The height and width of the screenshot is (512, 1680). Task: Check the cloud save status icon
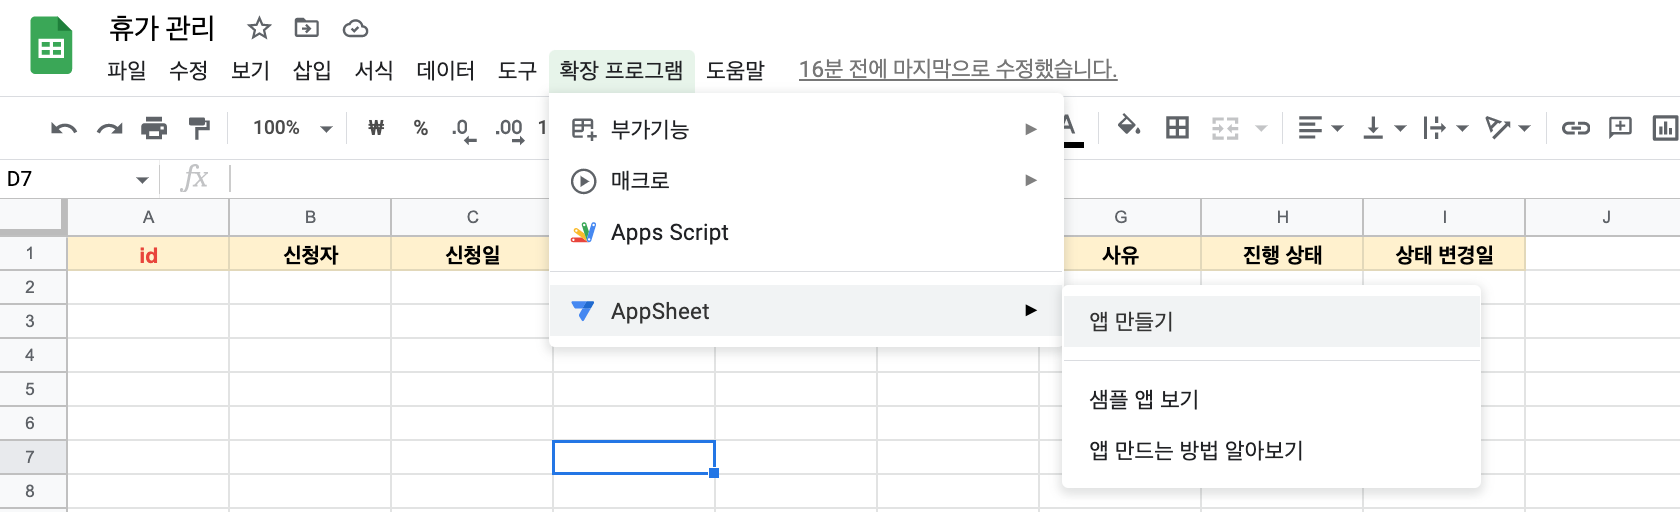355,29
